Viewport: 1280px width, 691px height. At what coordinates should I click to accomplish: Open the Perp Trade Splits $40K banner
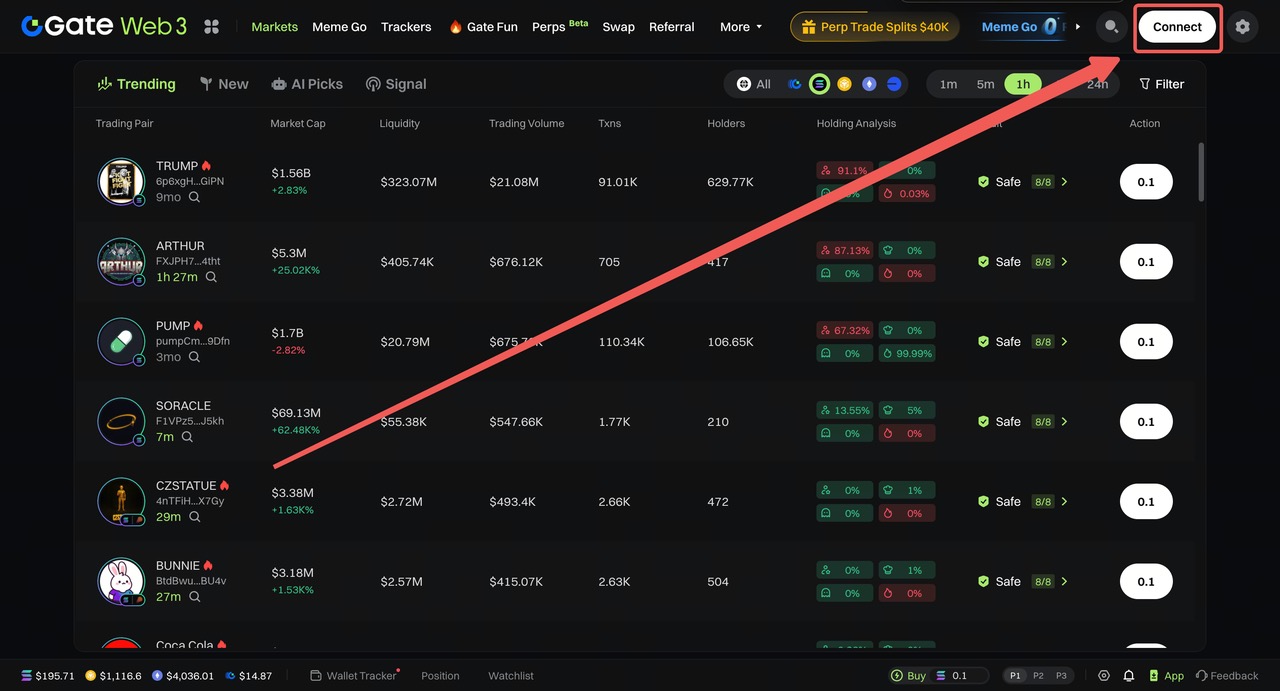click(874, 27)
